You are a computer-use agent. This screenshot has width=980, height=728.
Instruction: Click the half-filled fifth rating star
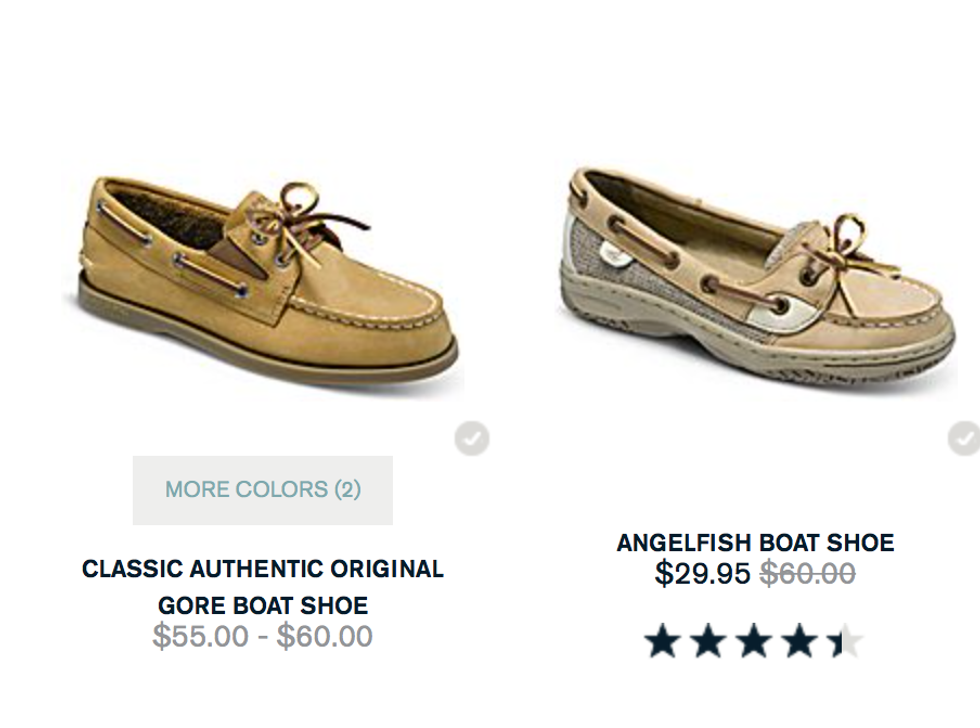click(845, 642)
